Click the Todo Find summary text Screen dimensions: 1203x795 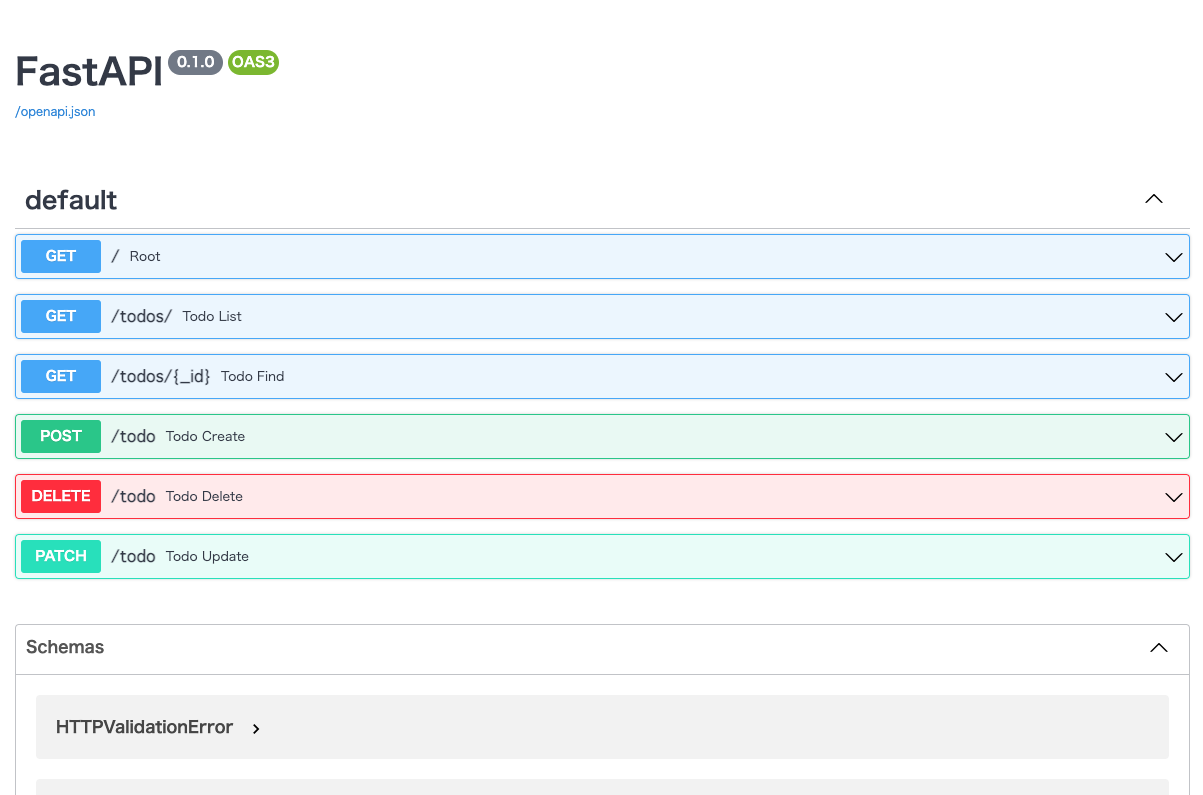[x=253, y=376]
